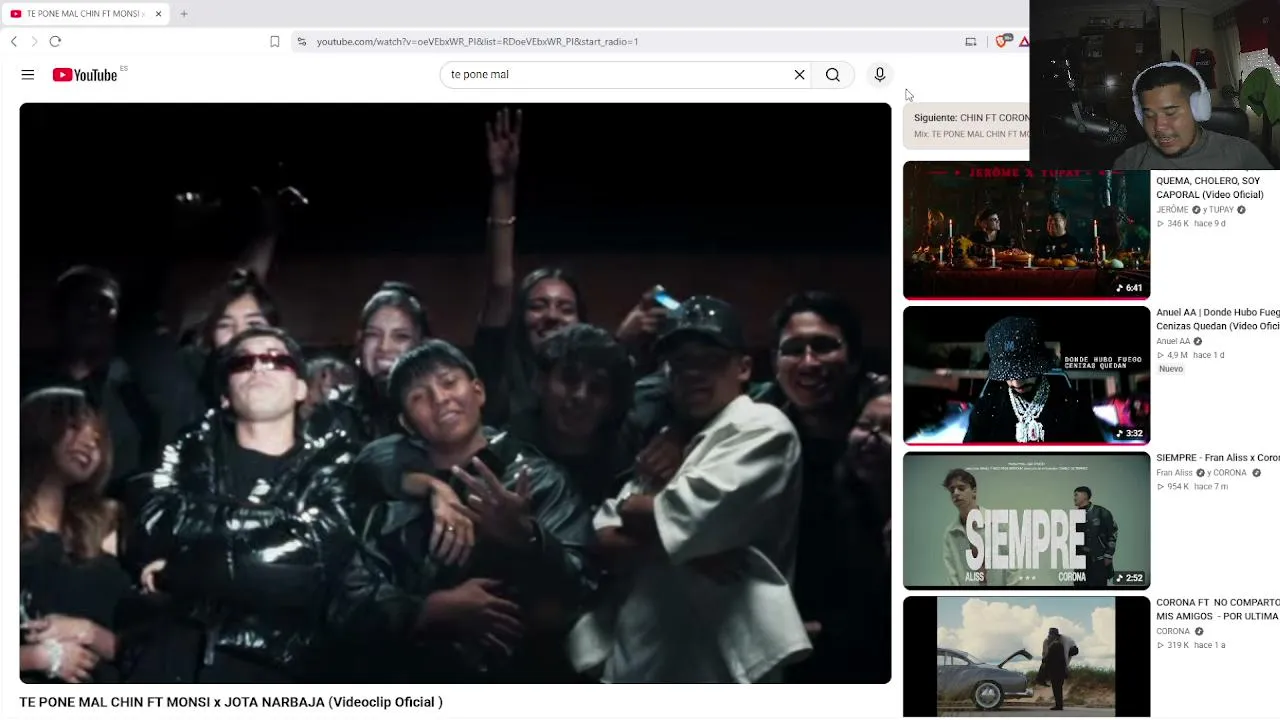Image resolution: width=1280 pixels, height=720 pixels.
Task: Open the QUEMA, CHOLERO, SOY CAPORAL thumbnail
Action: pyautogui.click(x=1026, y=231)
